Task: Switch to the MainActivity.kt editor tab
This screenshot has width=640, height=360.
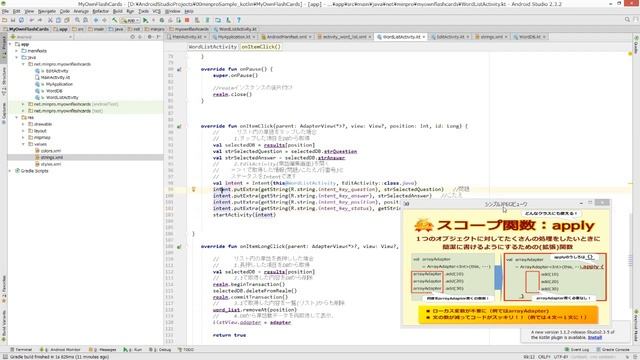Action: pyautogui.click(x=187, y=37)
